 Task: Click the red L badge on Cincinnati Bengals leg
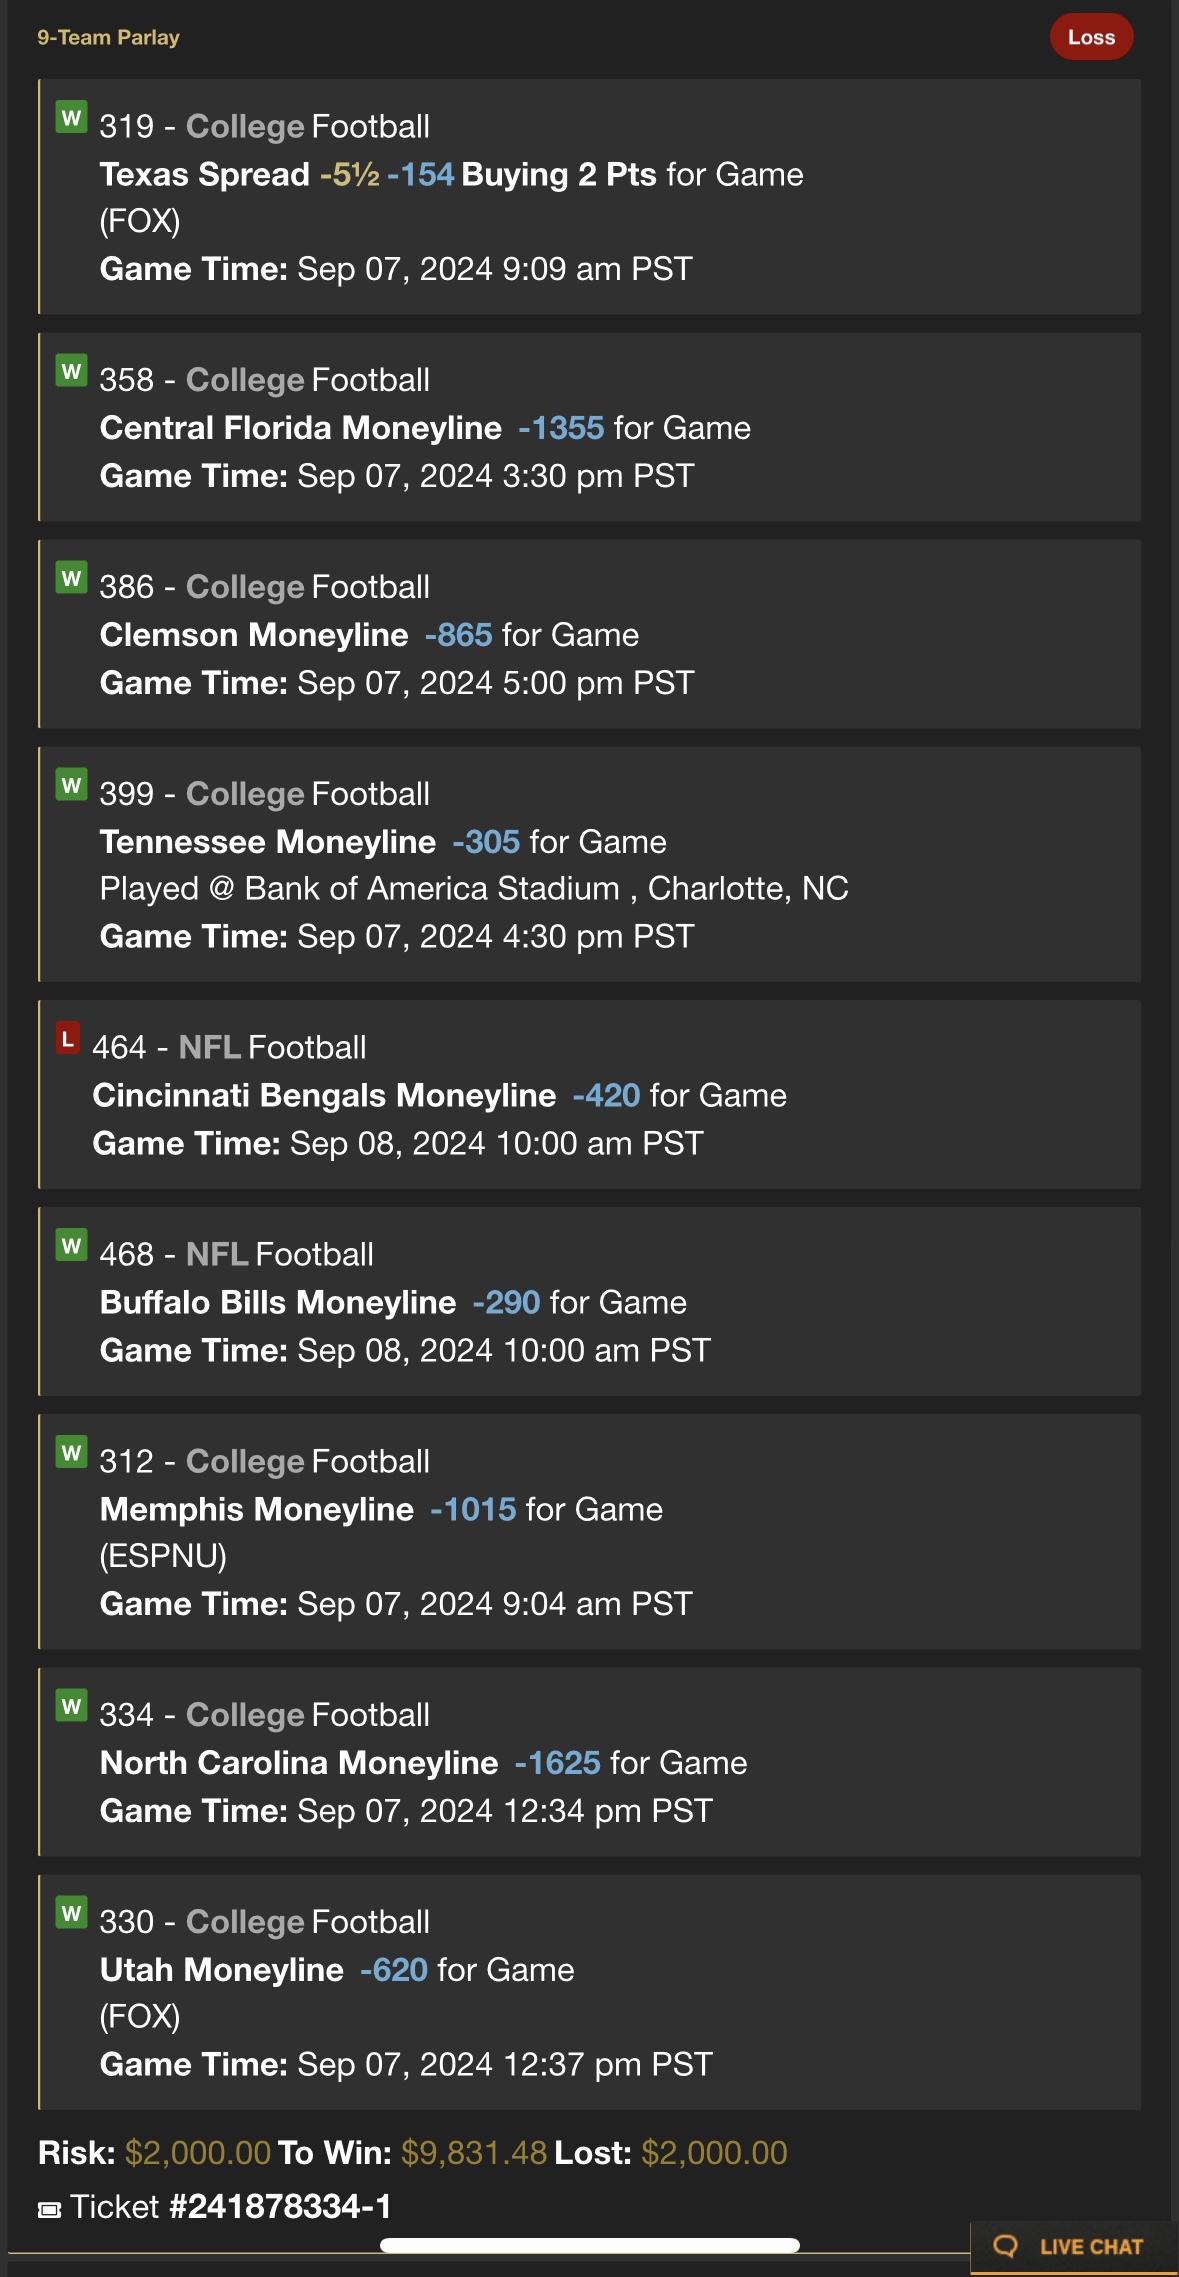(x=67, y=1039)
